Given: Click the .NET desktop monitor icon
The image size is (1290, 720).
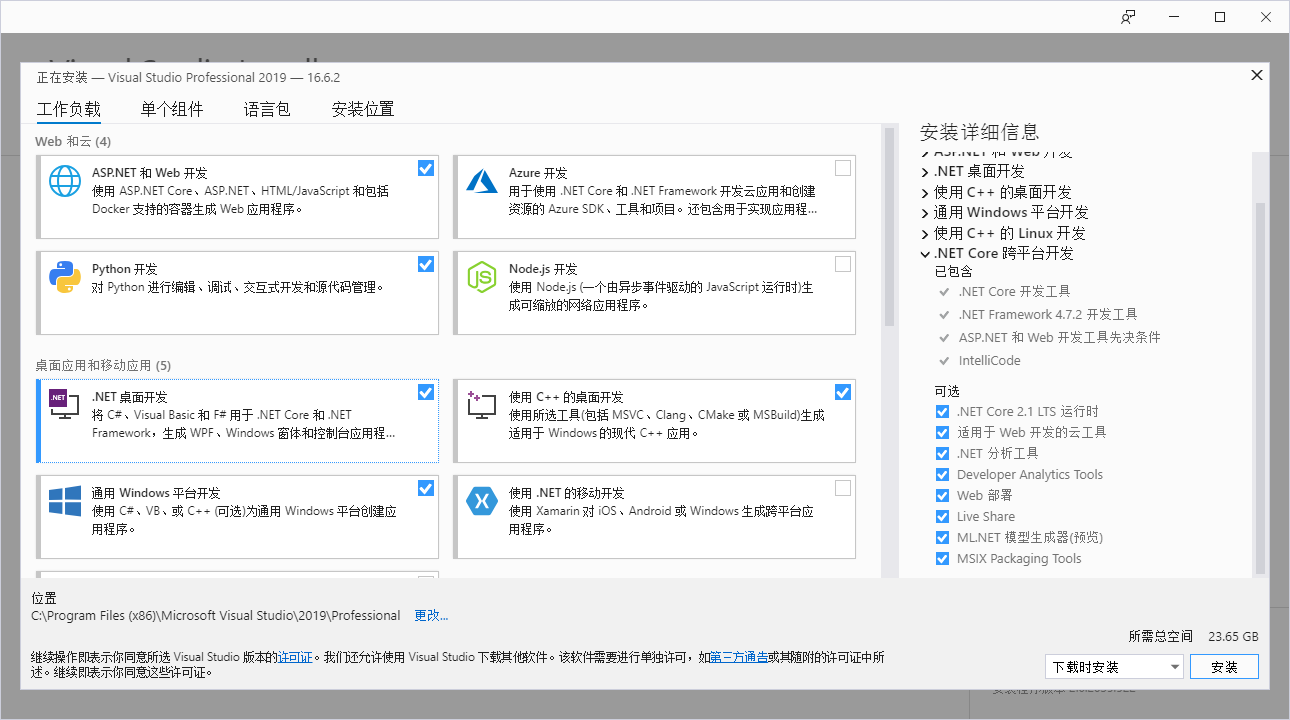Looking at the screenshot, I should coord(65,404).
